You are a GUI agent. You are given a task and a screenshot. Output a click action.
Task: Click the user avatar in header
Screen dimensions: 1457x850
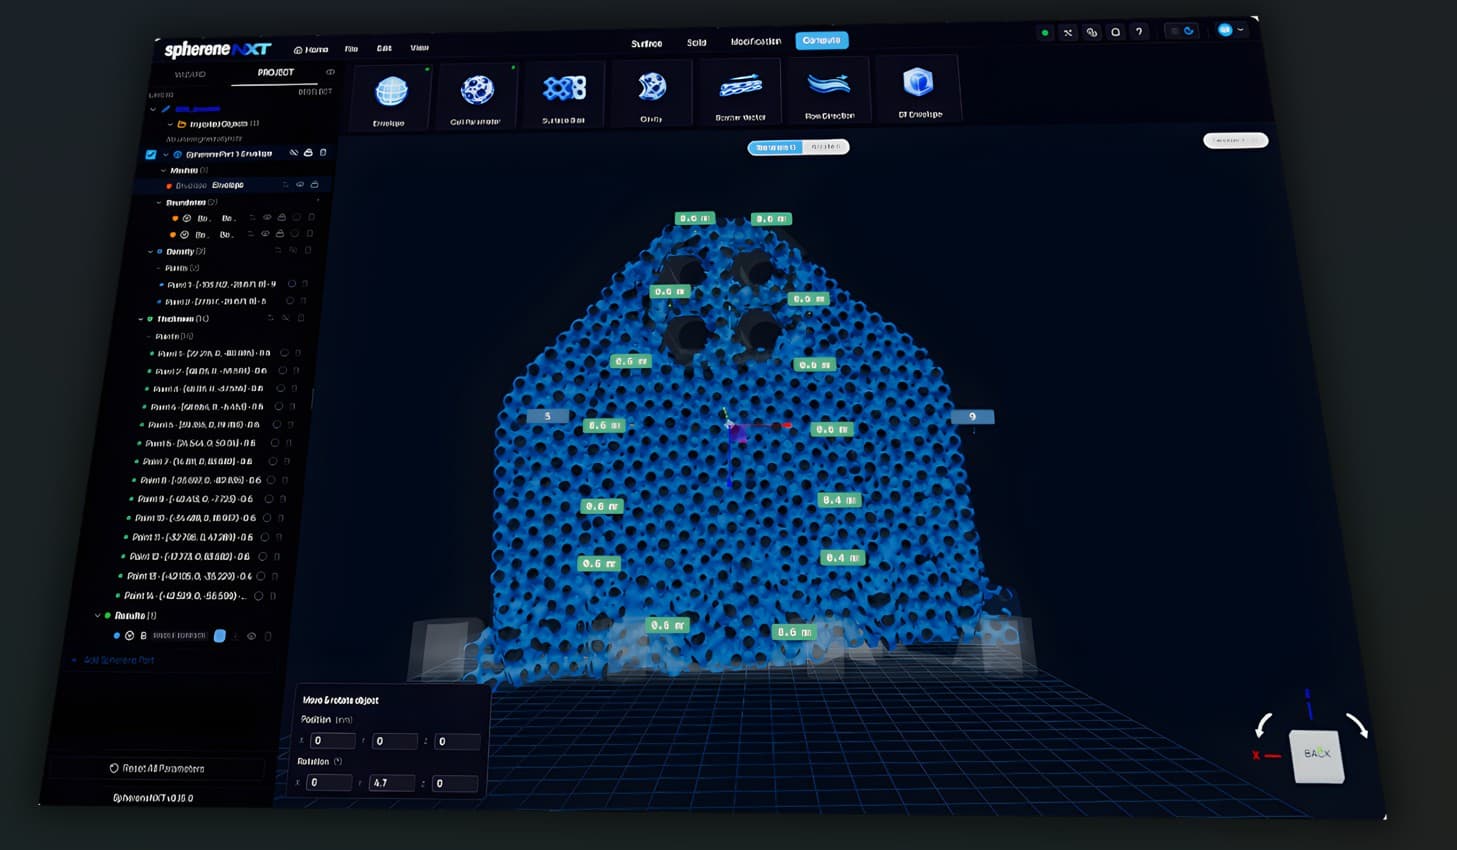[1225, 30]
